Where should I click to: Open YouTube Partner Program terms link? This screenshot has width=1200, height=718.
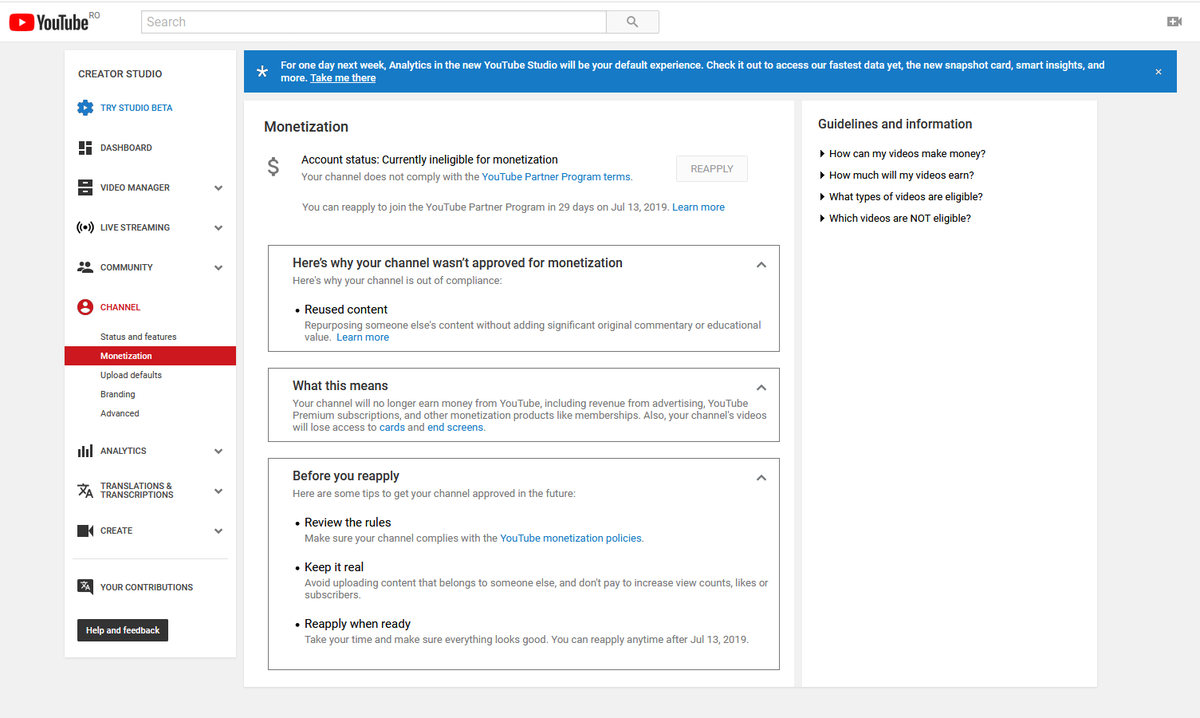coord(556,177)
